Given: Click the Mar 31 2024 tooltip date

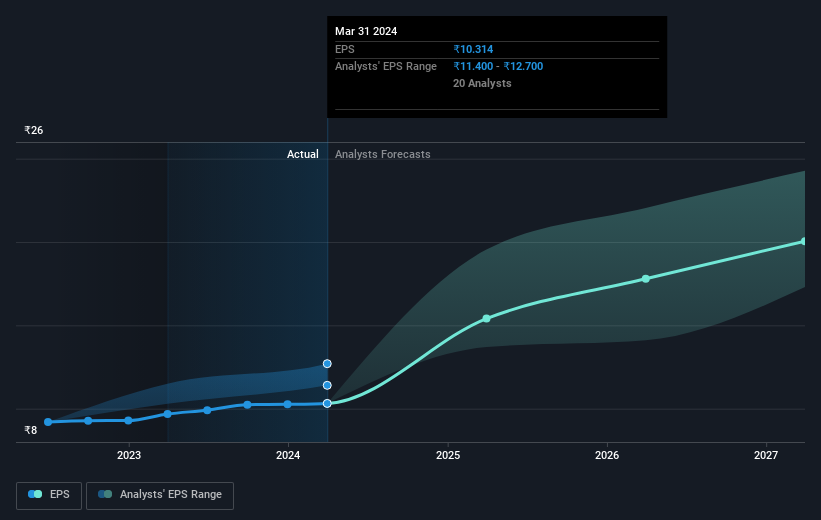Looking at the screenshot, I should pos(366,31).
